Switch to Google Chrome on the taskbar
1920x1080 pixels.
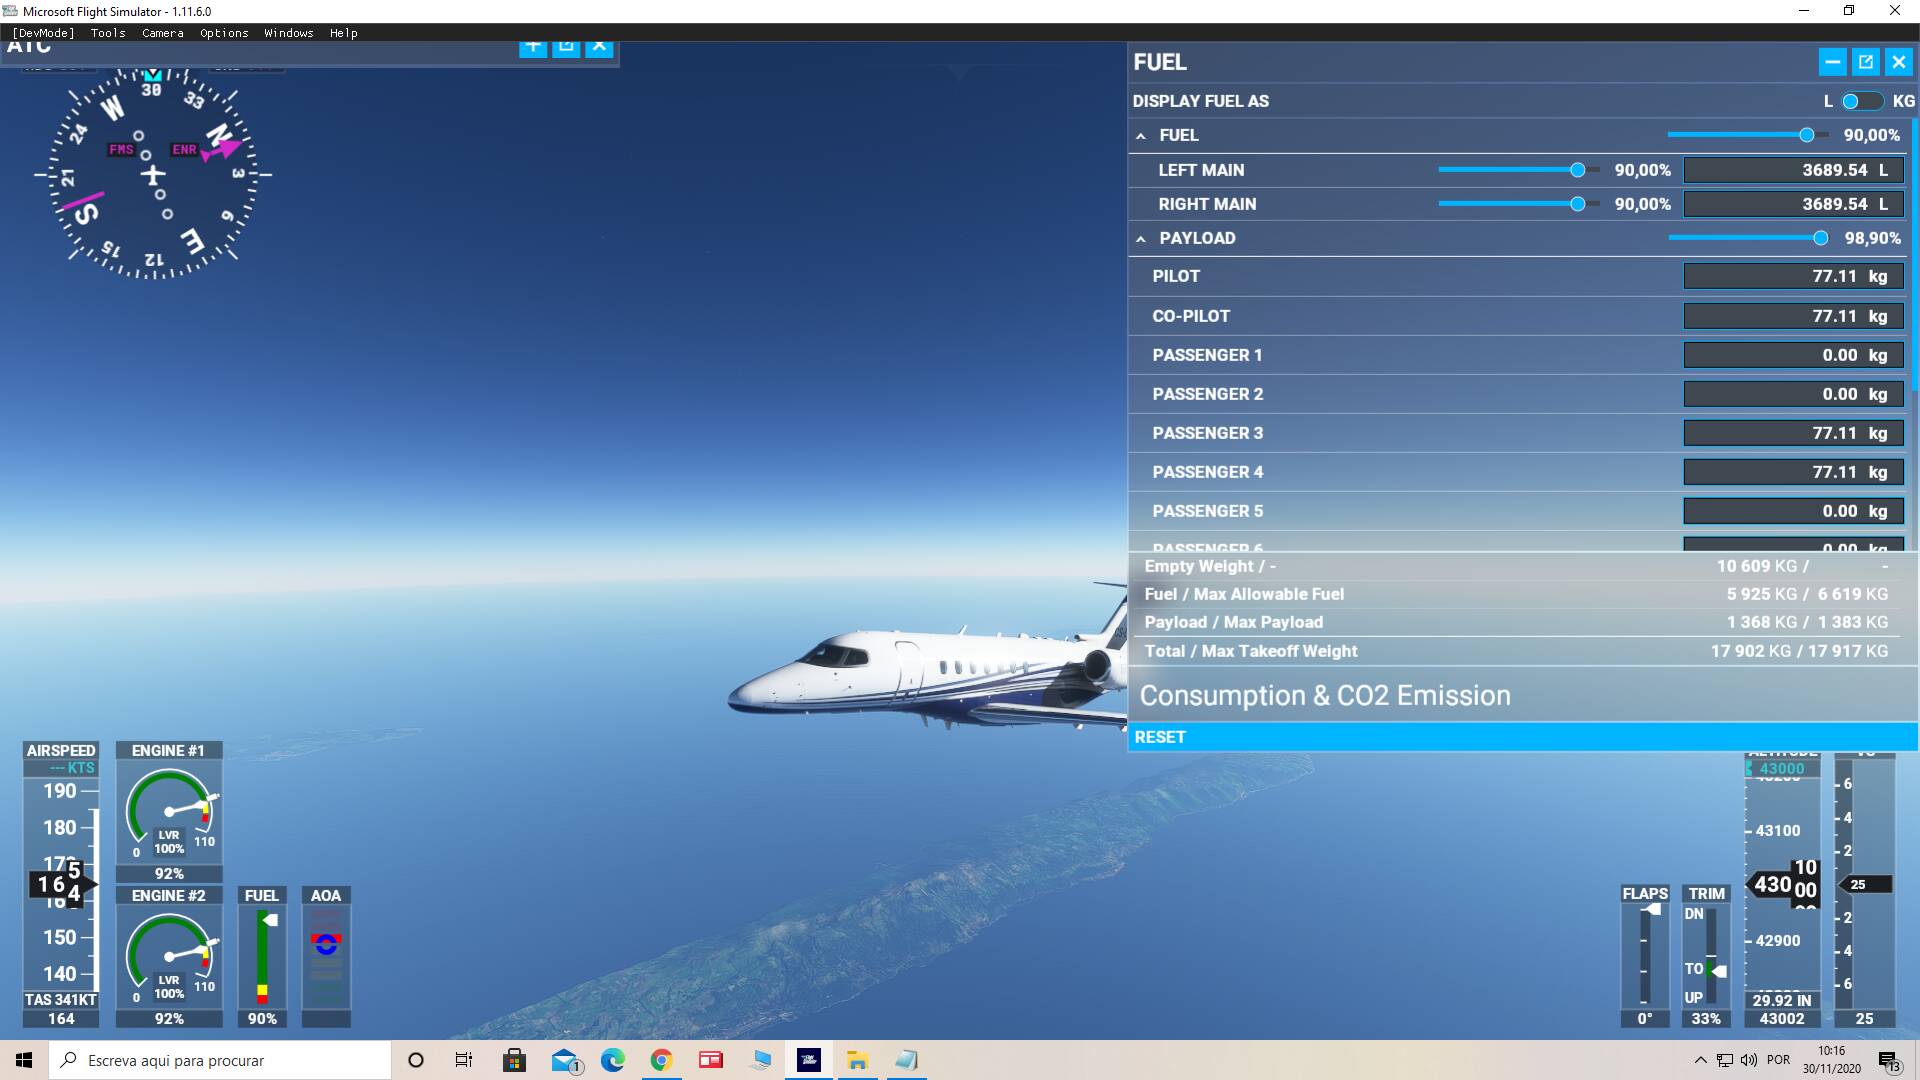661,1060
